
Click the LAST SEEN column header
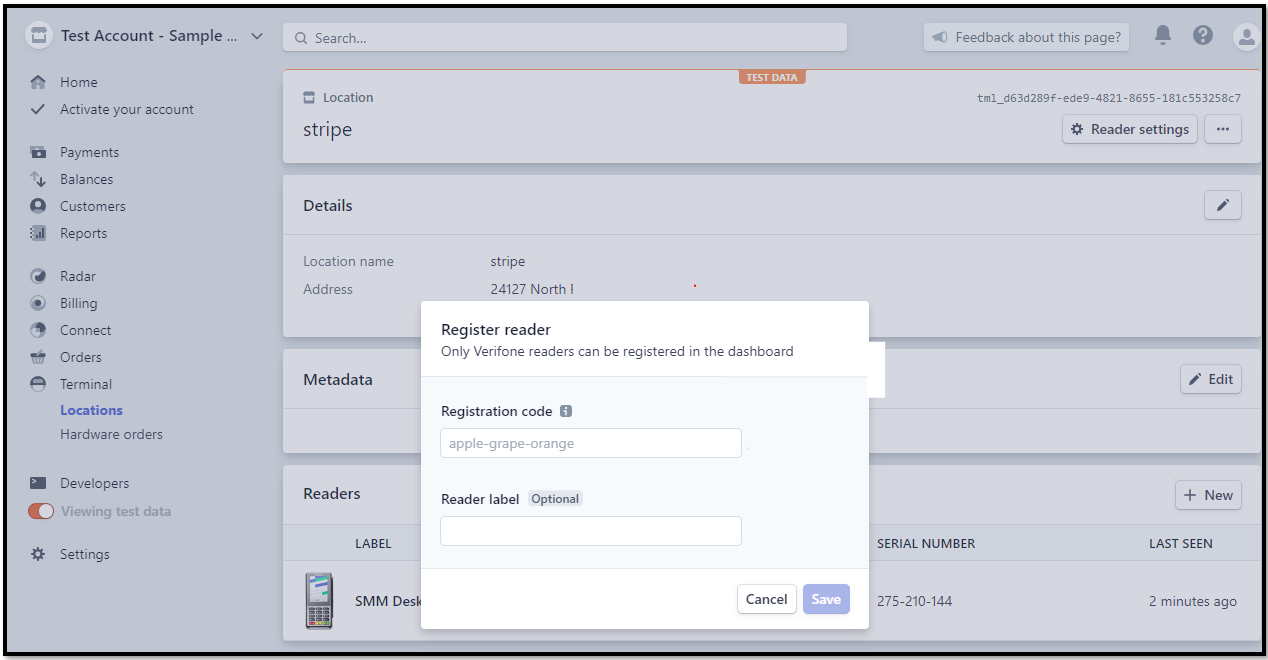click(1181, 544)
